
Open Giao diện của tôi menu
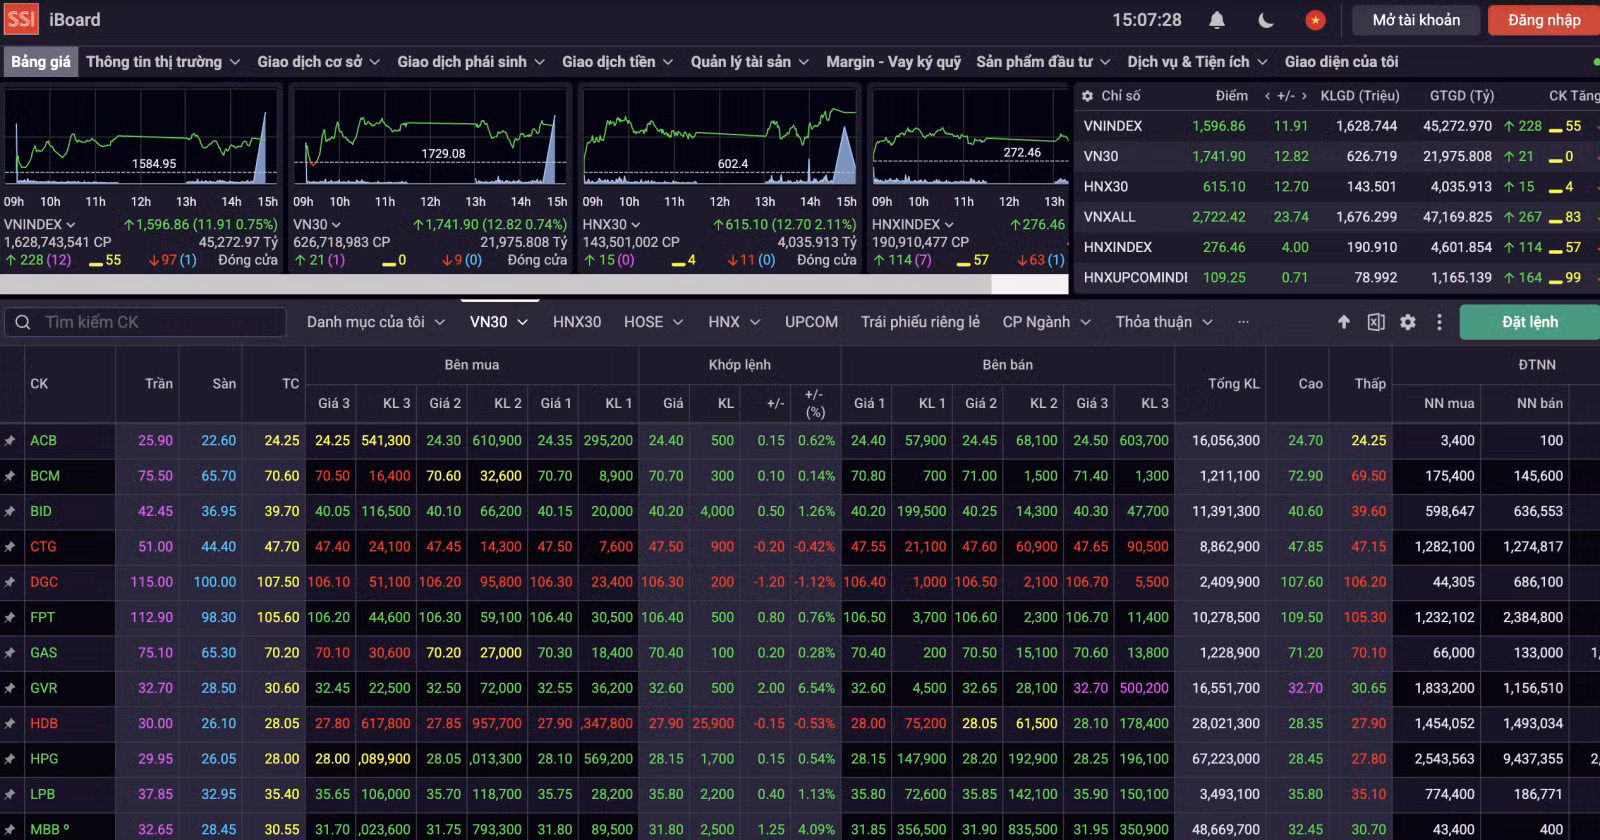(1341, 62)
